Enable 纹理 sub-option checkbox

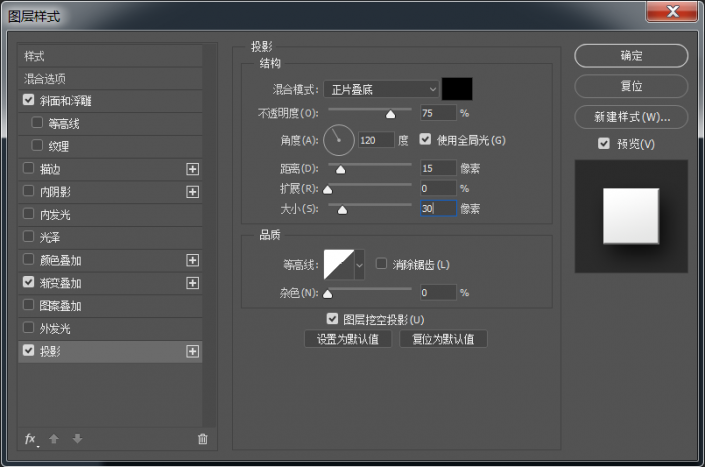tap(37, 145)
